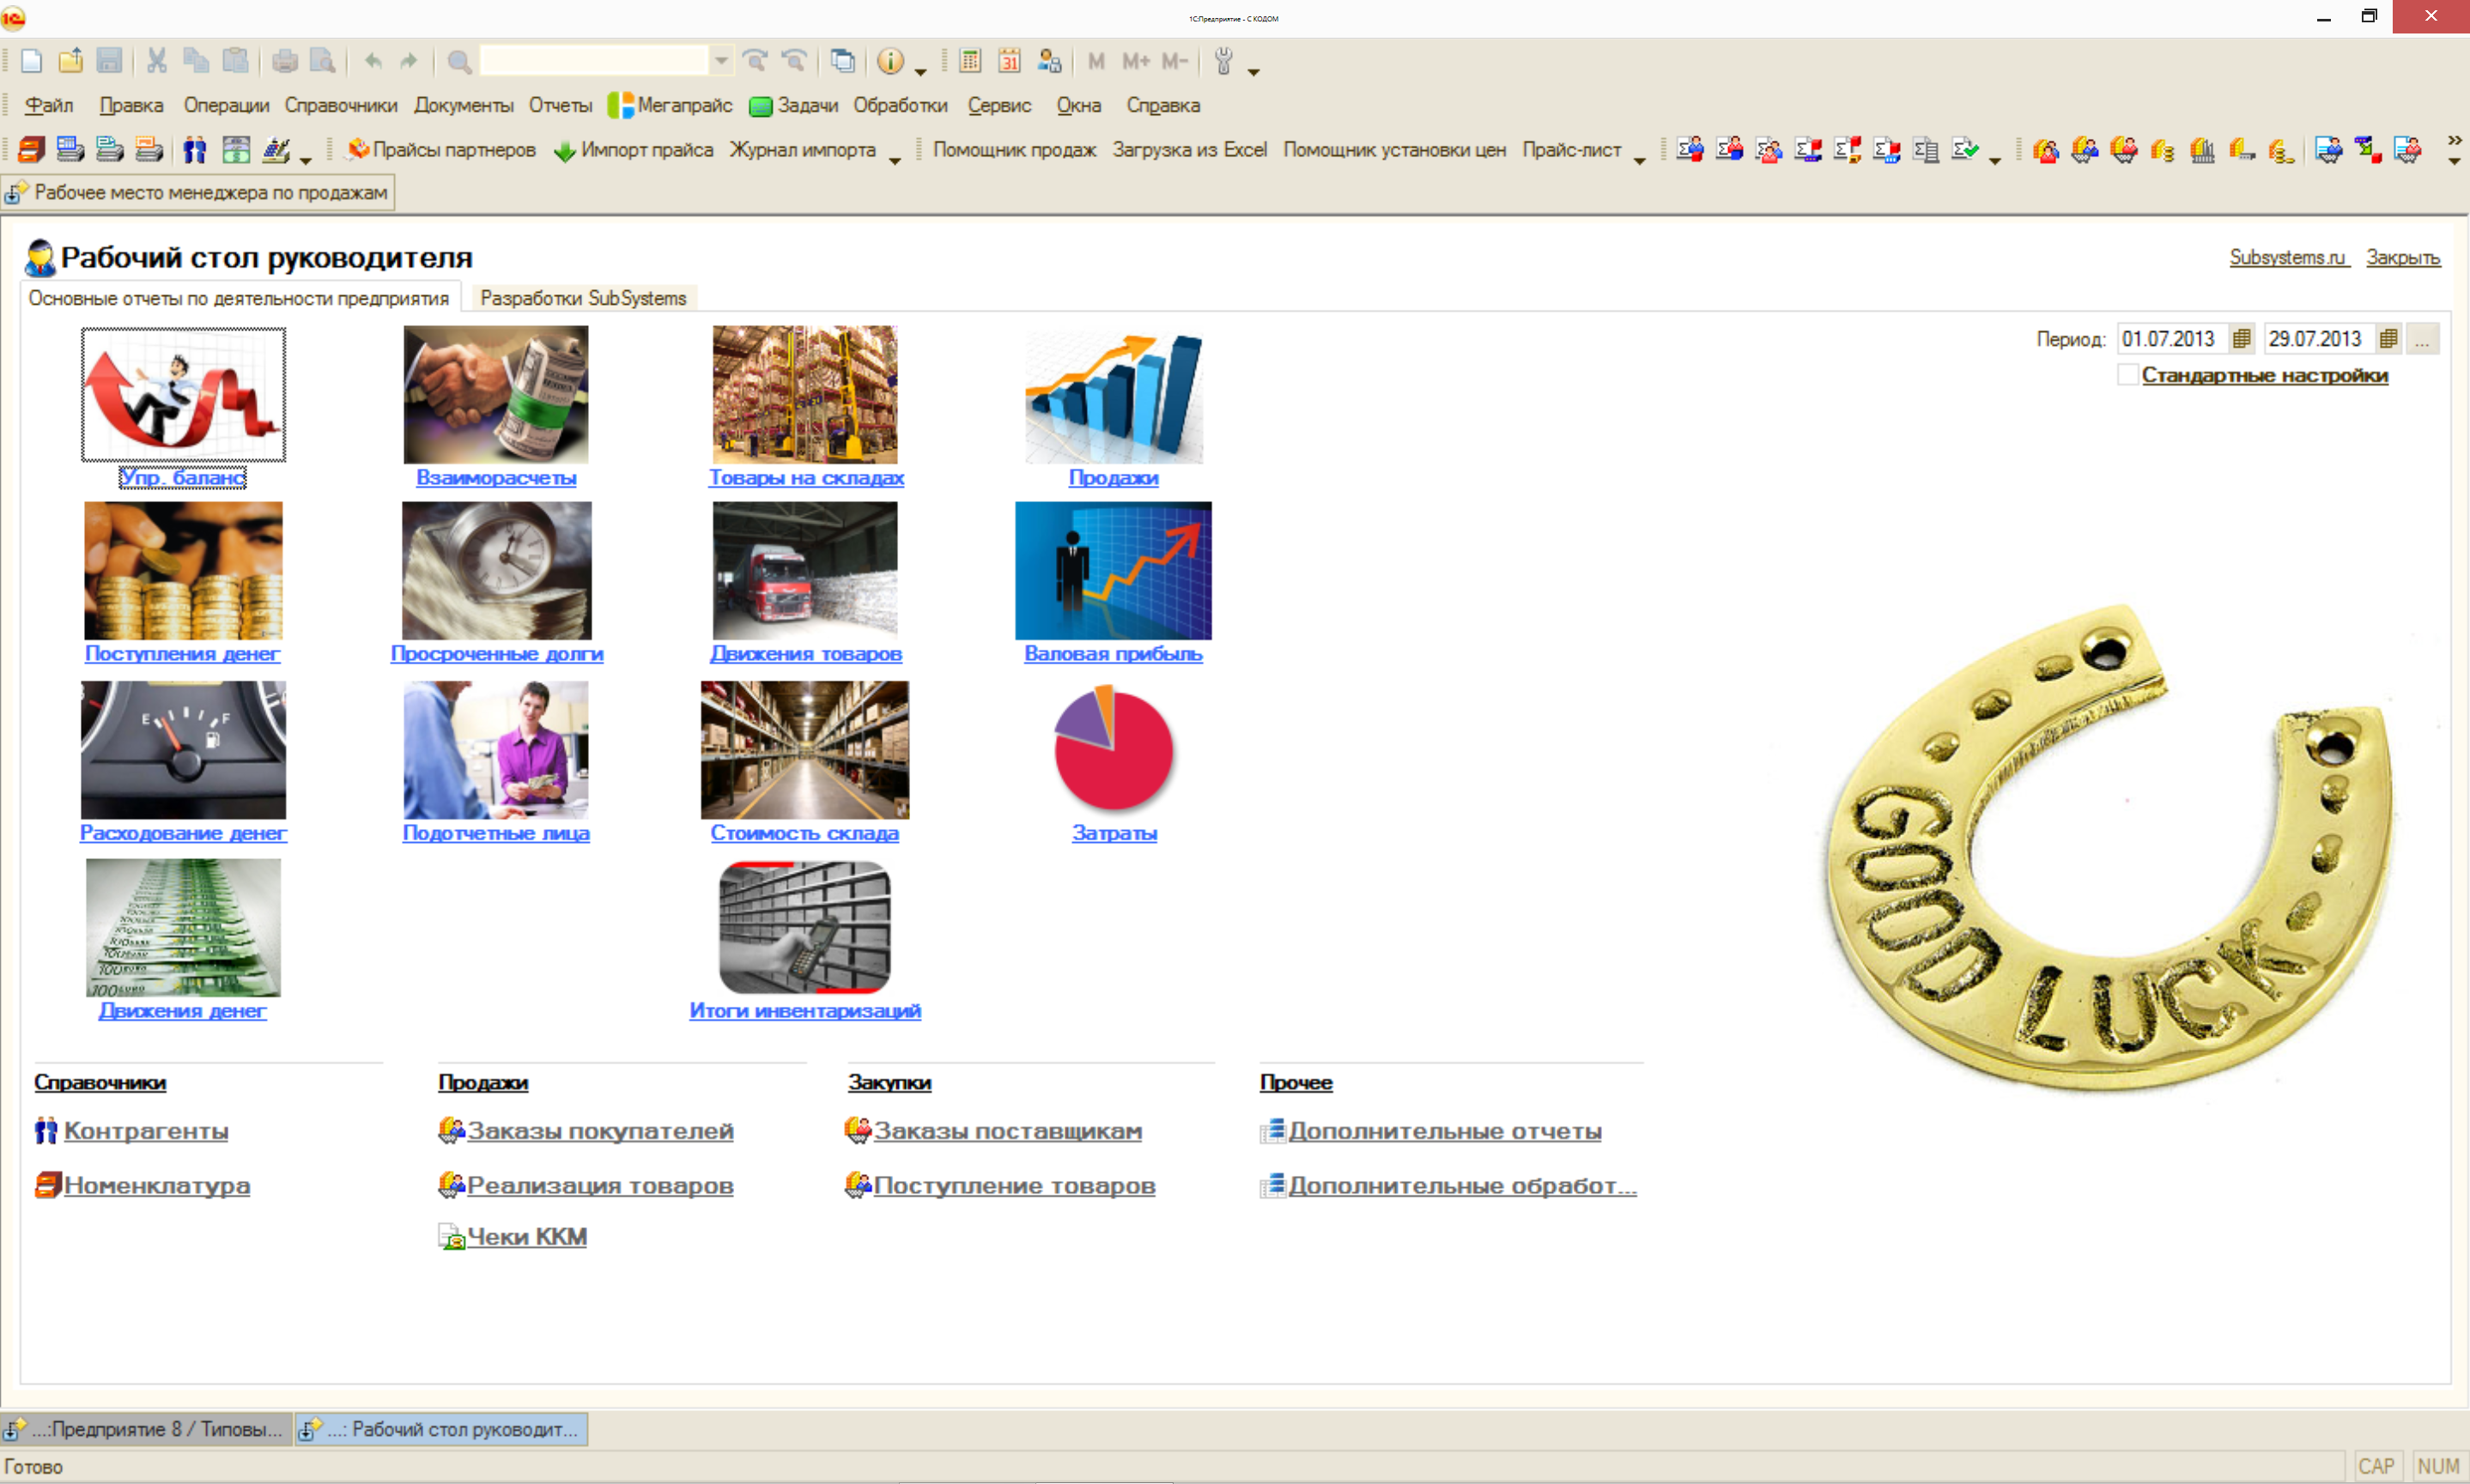The height and width of the screenshot is (1484, 2470).
Task: Click the wrench settings icon
Action: point(1224,61)
